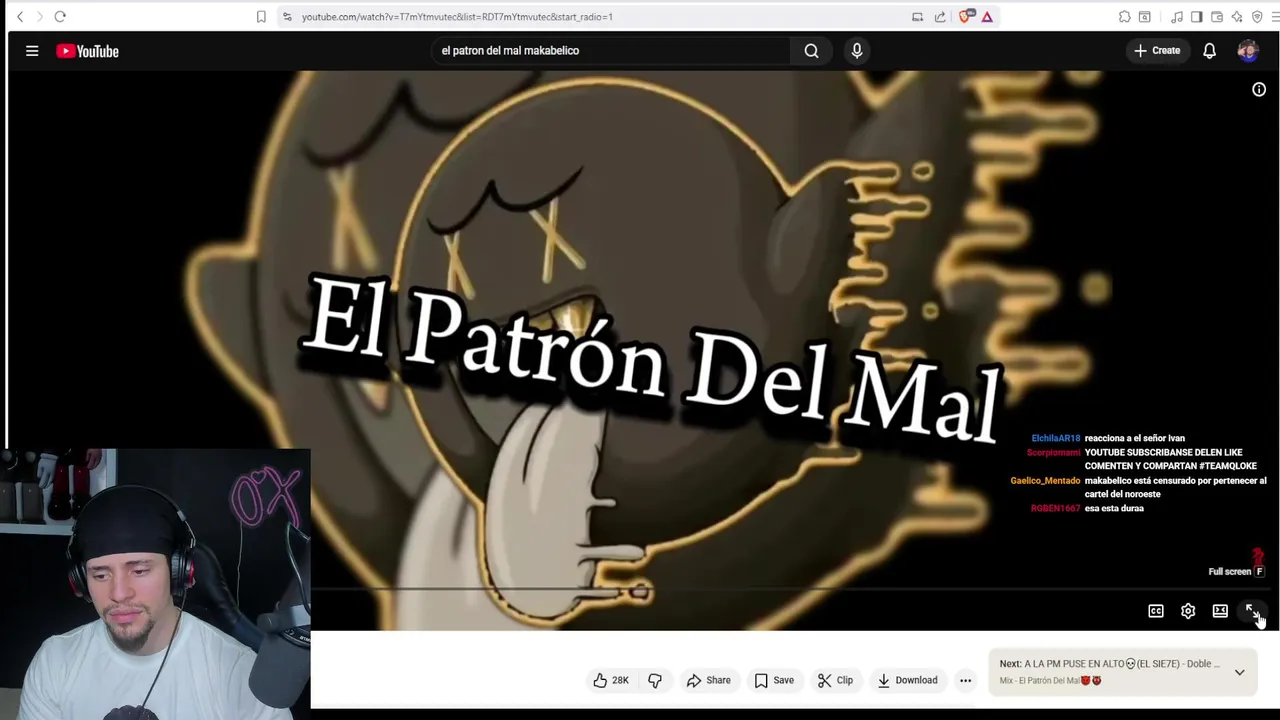Click chat username Gaelico_Mentado
Viewport: 1280px width, 720px height.
tap(1045, 481)
